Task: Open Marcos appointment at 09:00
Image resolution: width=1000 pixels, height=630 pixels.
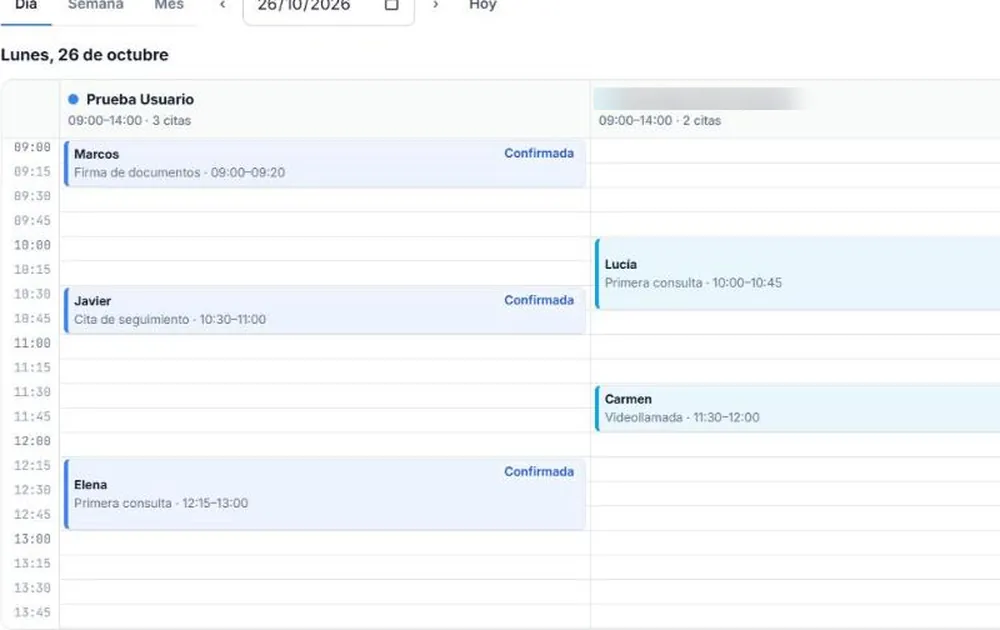Action: click(x=325, y=163)
